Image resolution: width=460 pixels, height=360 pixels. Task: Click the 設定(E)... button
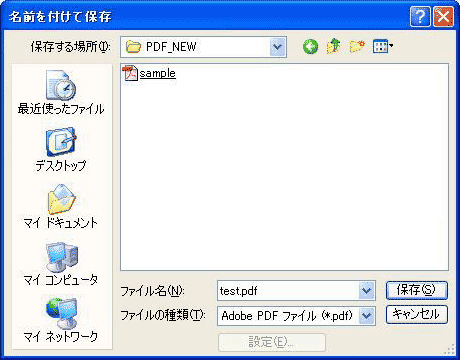click(x=272, y=342)
